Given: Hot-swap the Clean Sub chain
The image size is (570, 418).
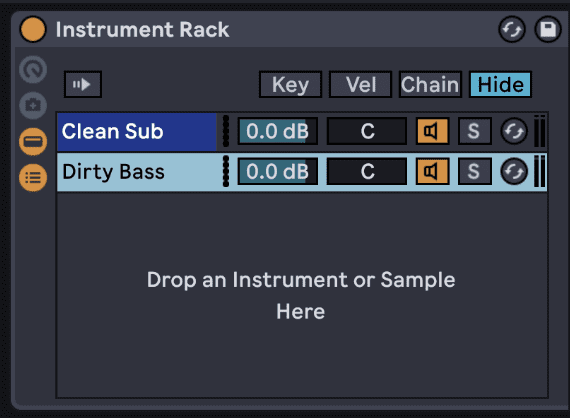Looking at the screenshot, I should point(514,131).
